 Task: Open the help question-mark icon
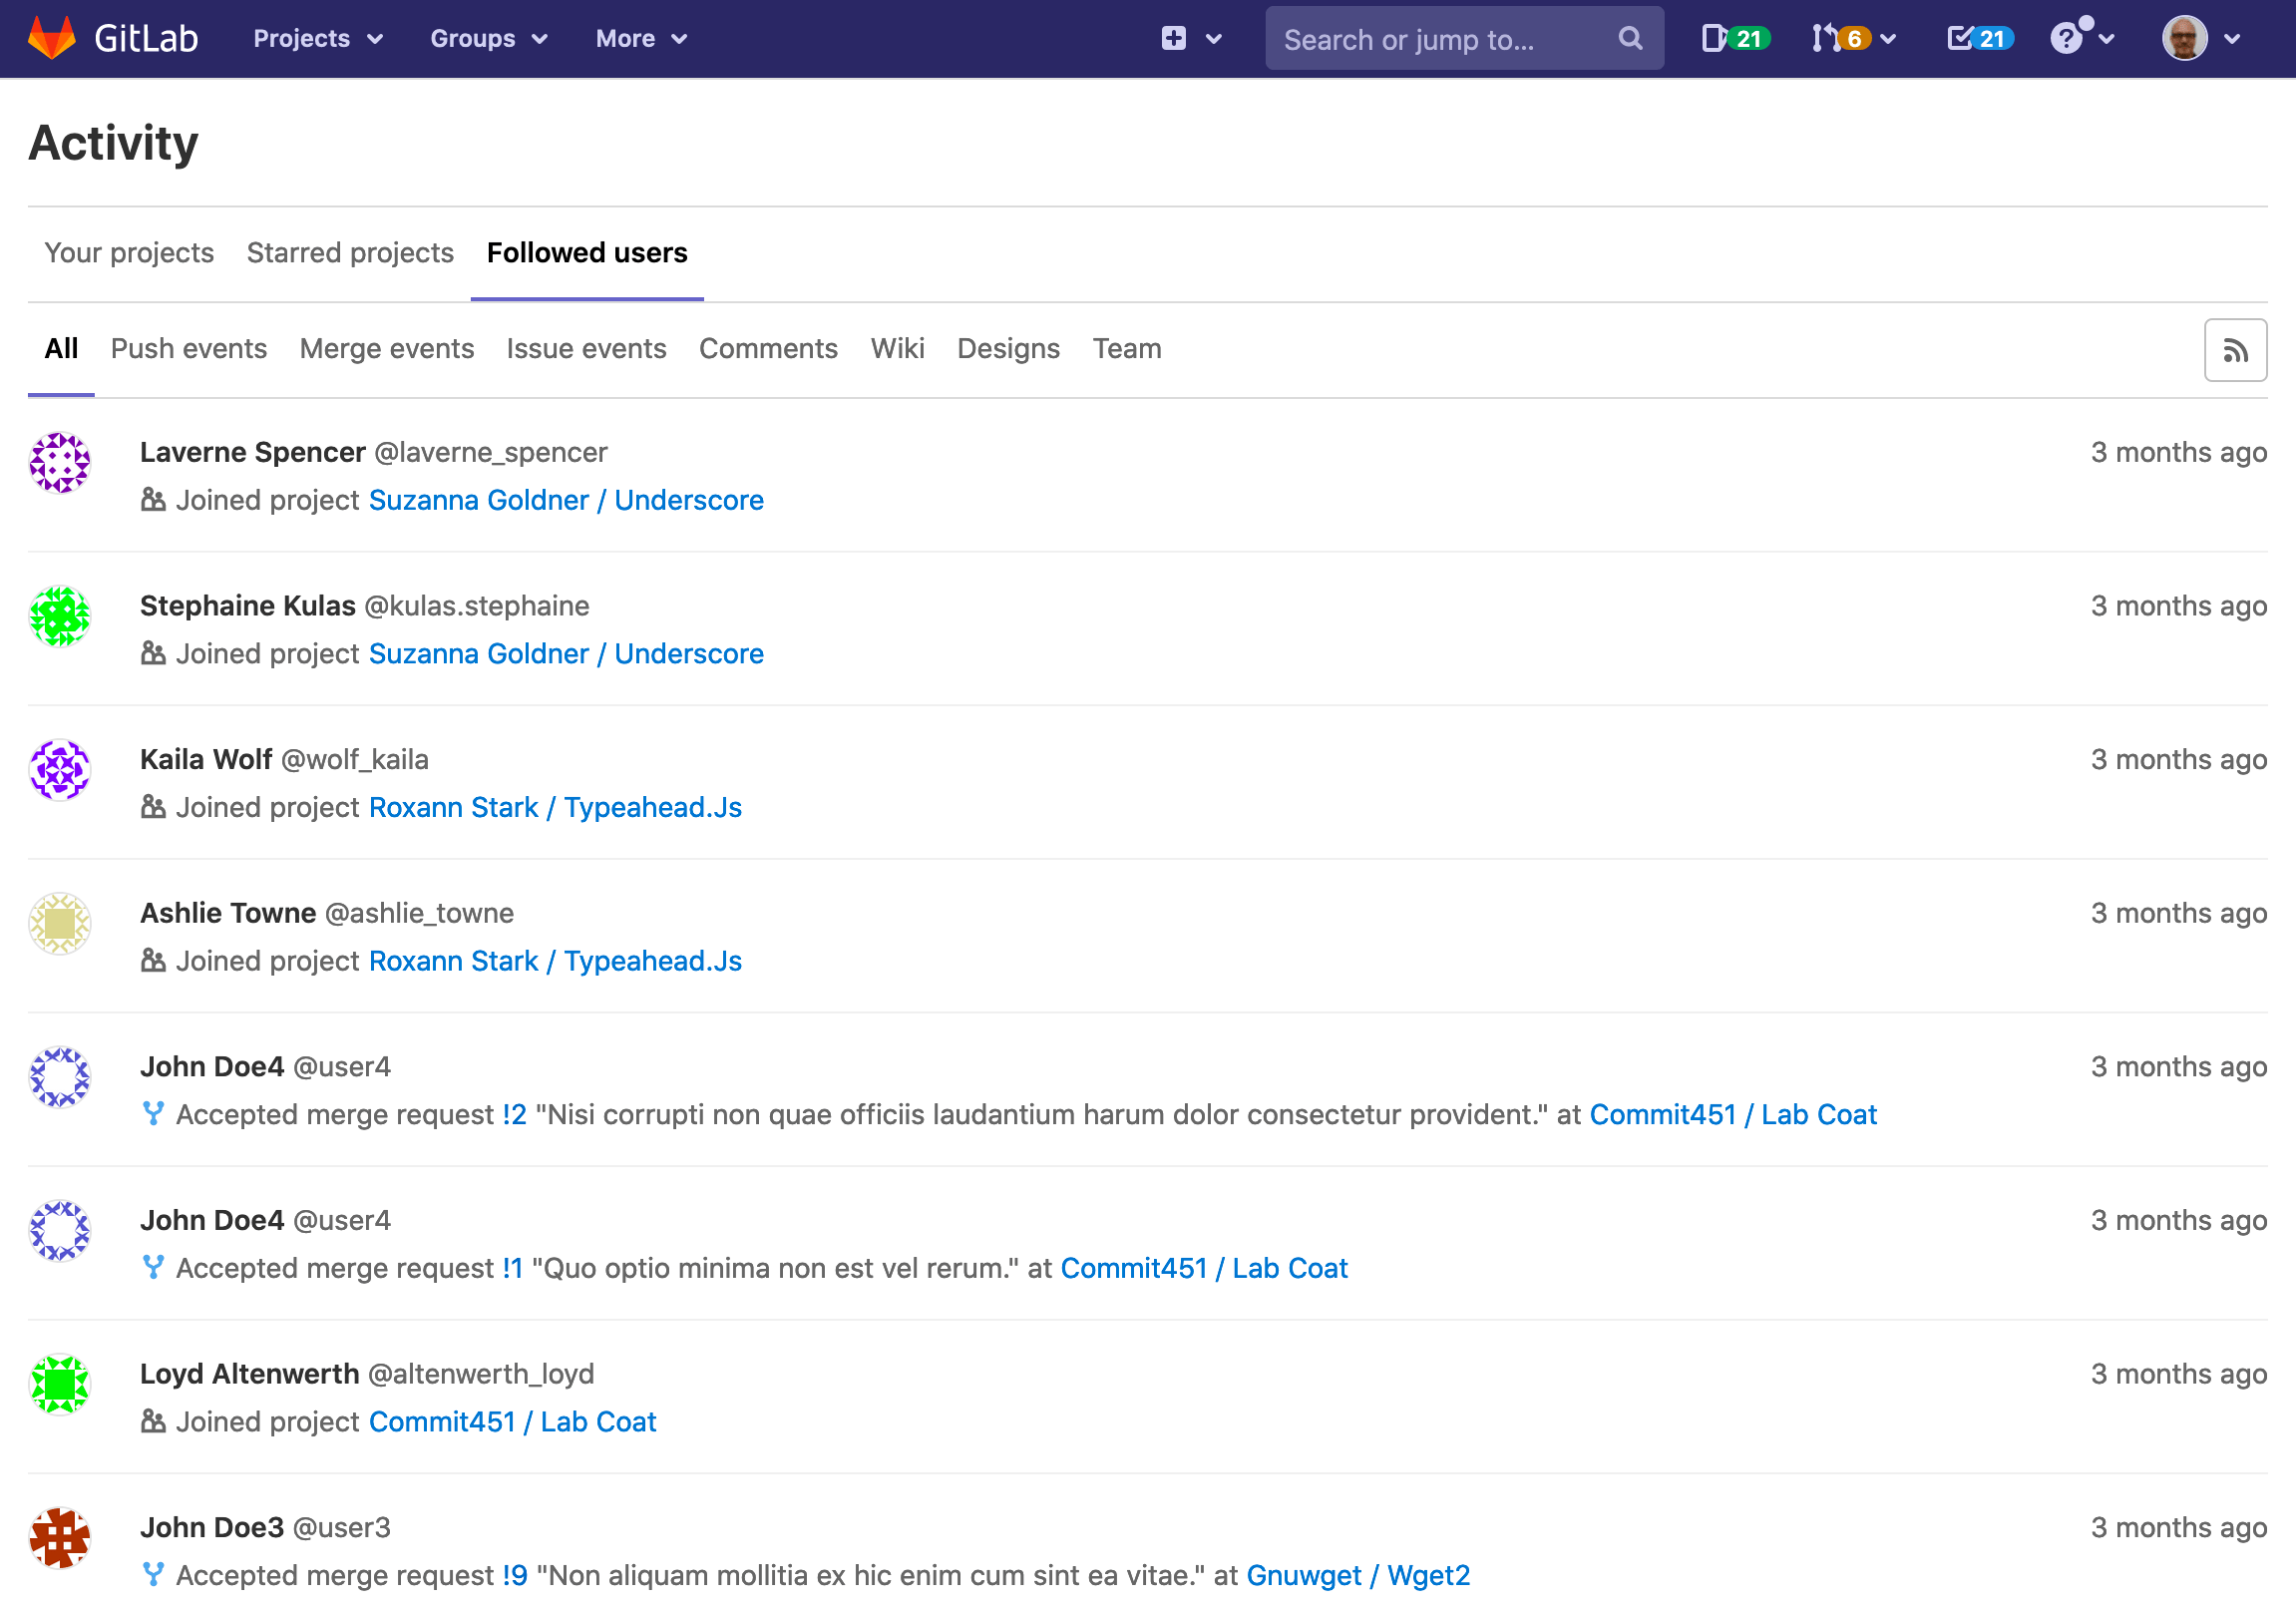[2068, 38]
